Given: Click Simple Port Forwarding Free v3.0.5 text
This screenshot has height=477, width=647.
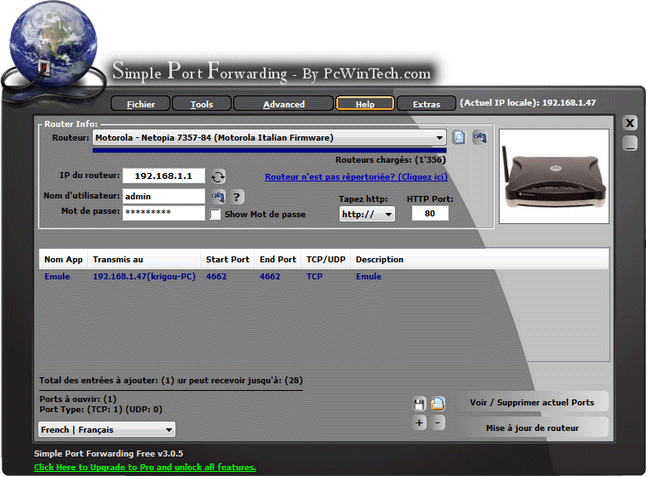Looking at the screenshot, I should pyautogui.click(x=109, y=453).
